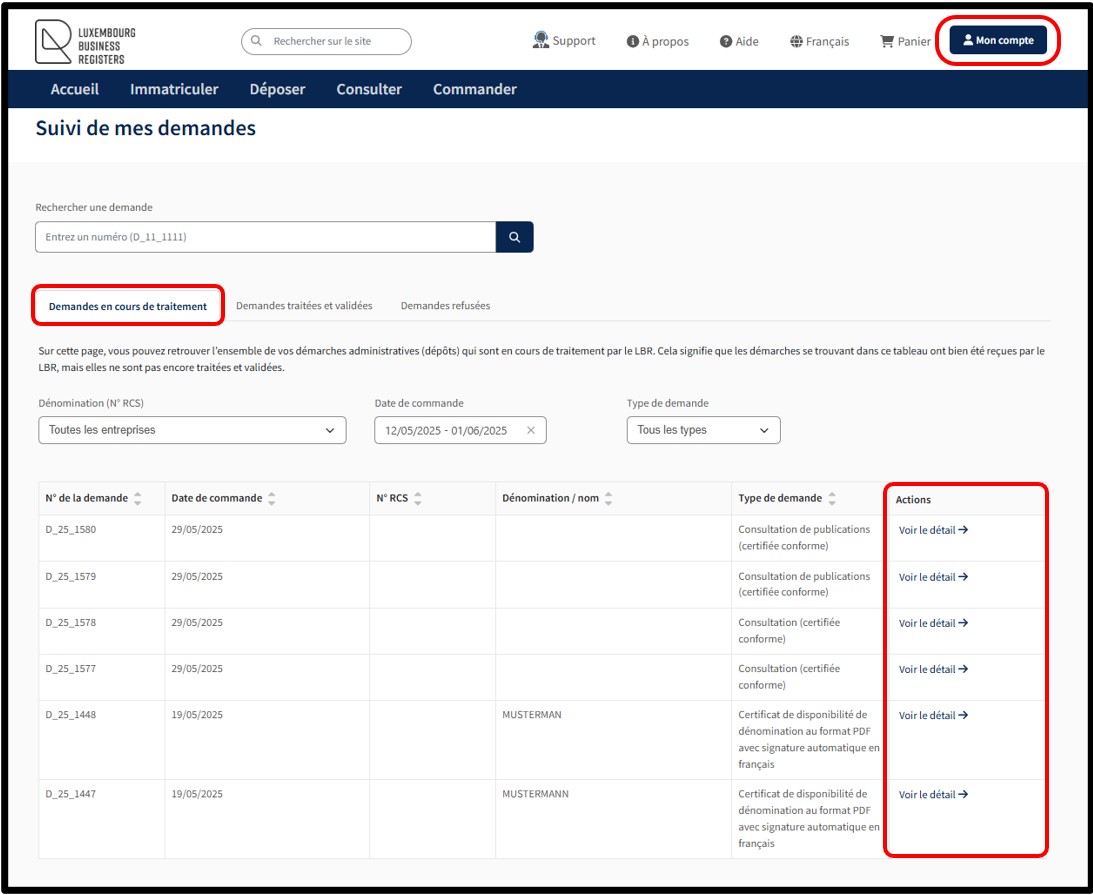Open Aide question mark icon

pyautogui.click(x=726, y=42)
